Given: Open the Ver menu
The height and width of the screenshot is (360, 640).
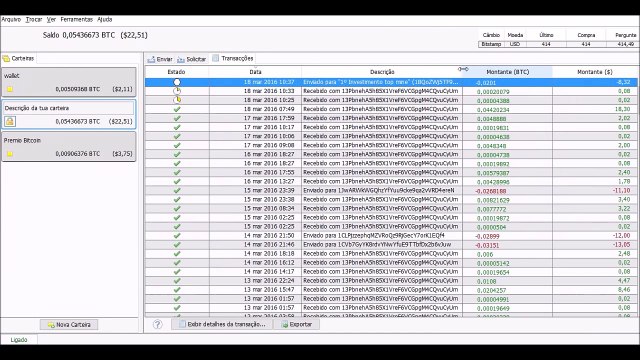Looking at the screenshot, I should pyautogui.click(x=51, y=19).
